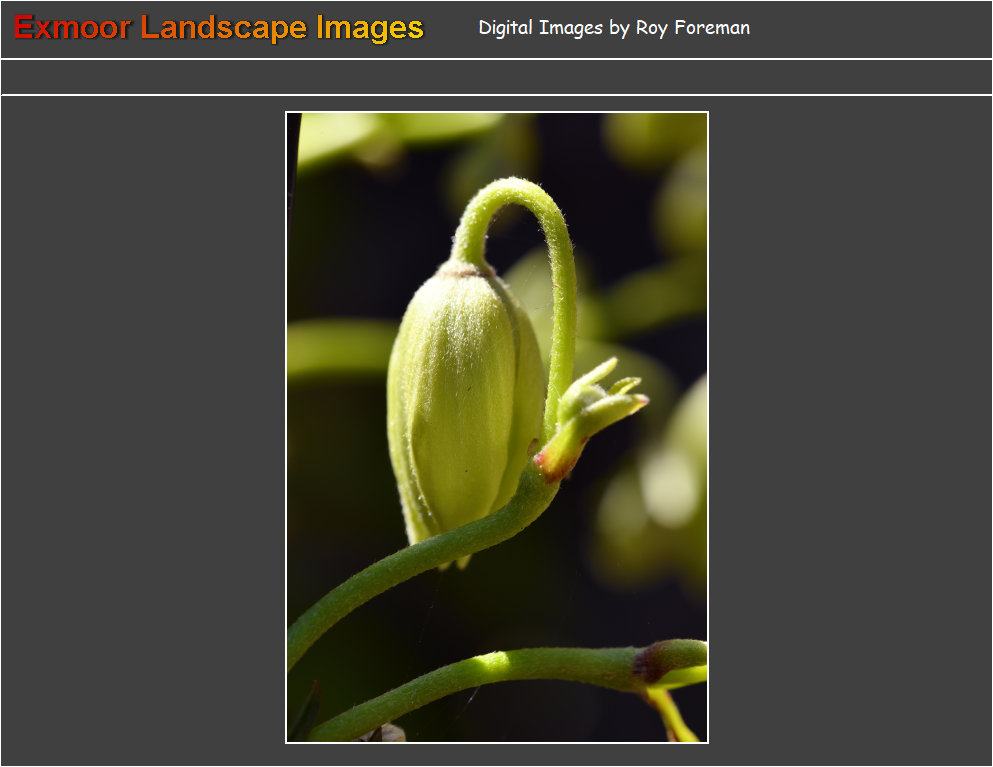Click the word "Landscape" in the header

click(x=224, y=28)
